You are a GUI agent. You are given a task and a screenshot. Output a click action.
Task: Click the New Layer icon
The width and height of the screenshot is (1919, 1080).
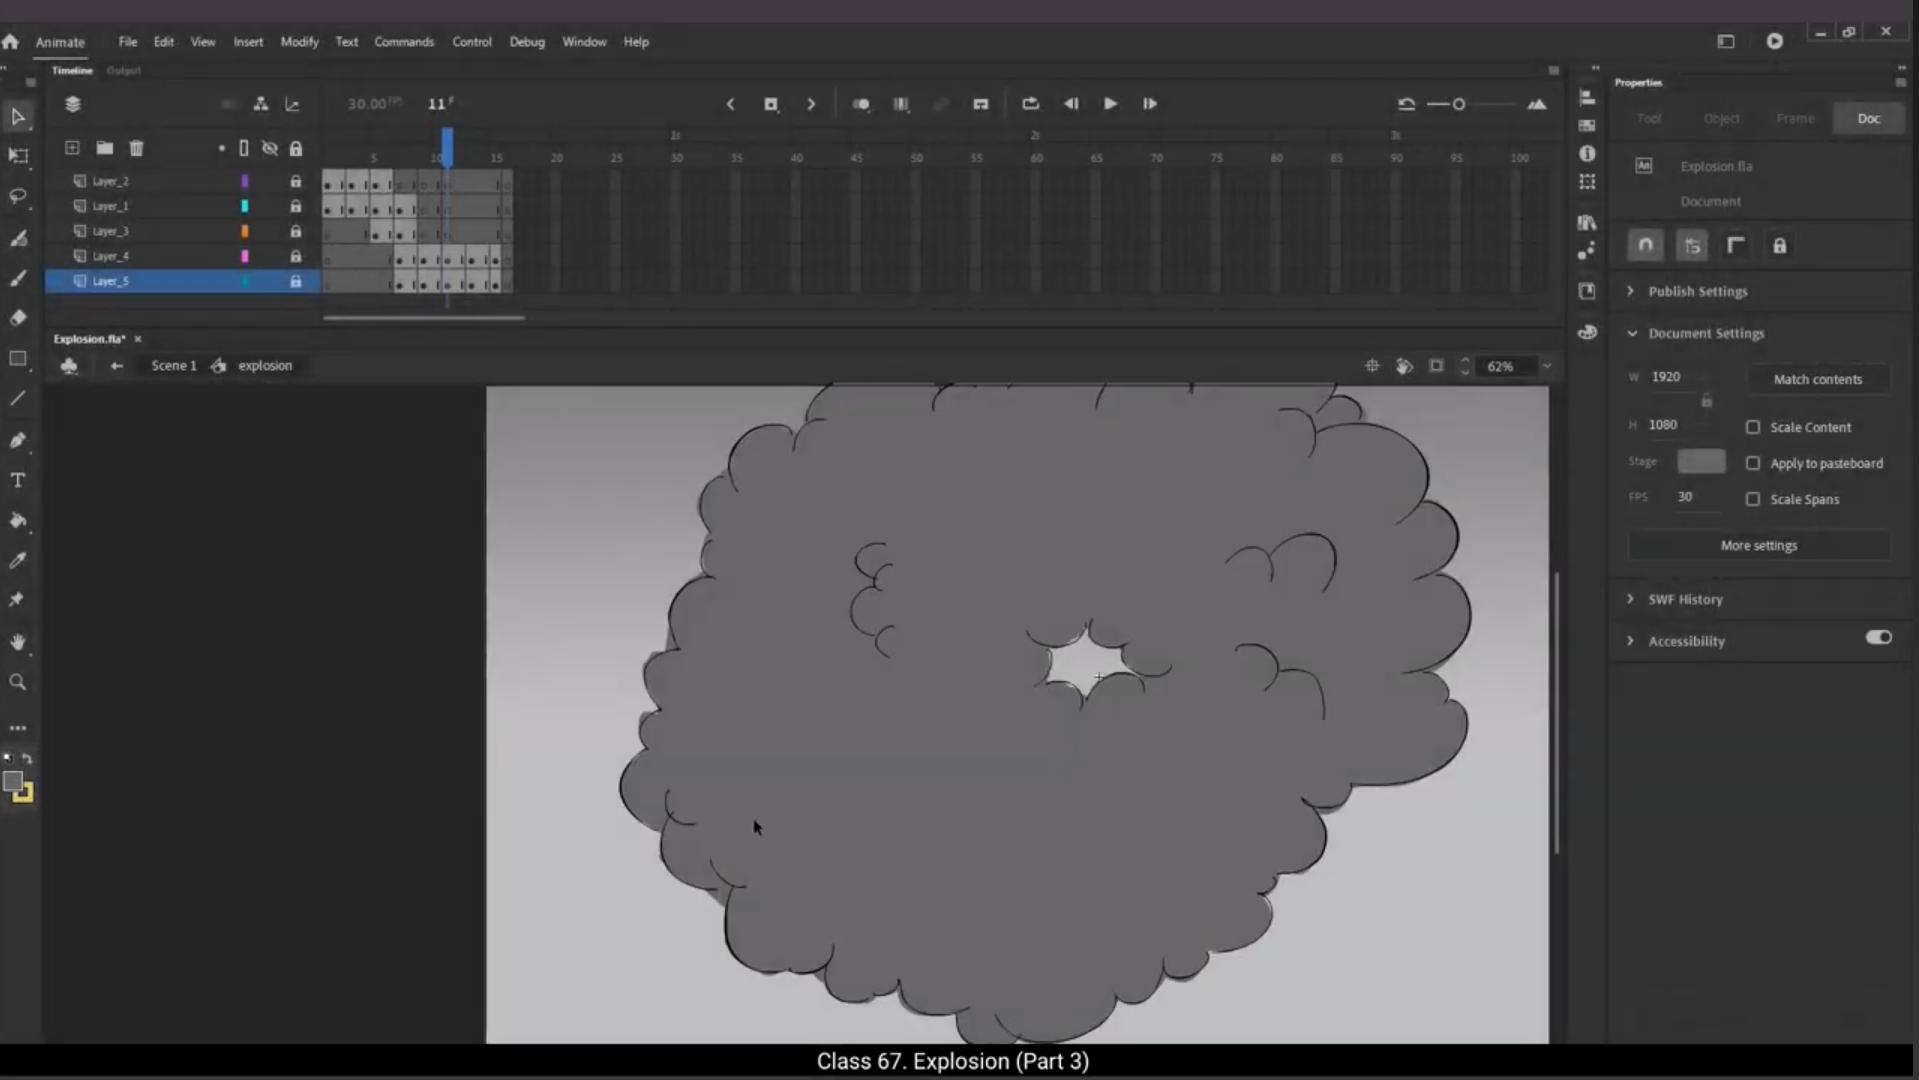pyautogui.click(x=72, y=148)
